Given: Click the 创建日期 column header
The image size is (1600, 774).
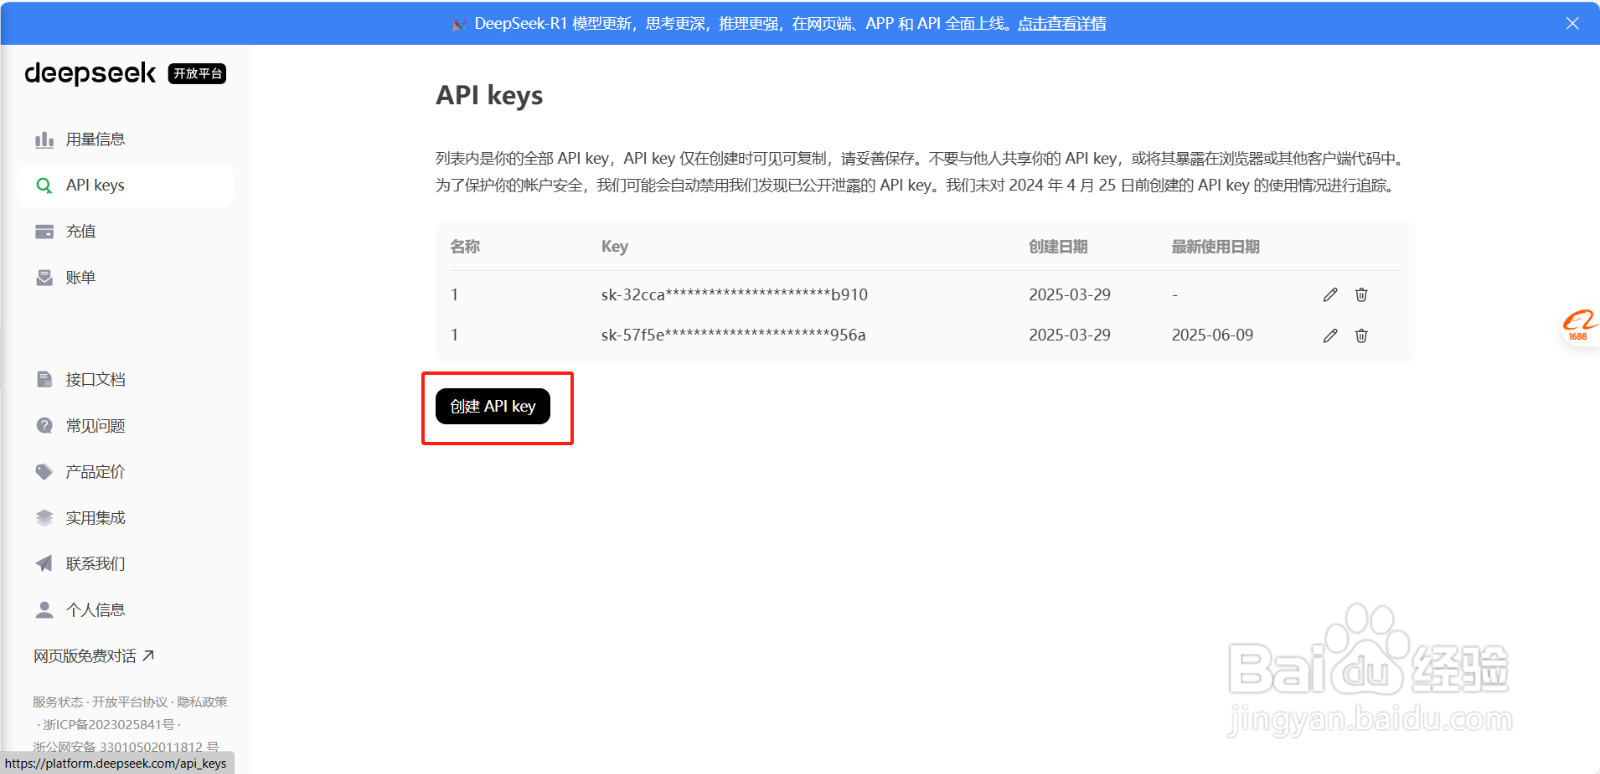Looking at the screenshot, I should coord(1058,247).
